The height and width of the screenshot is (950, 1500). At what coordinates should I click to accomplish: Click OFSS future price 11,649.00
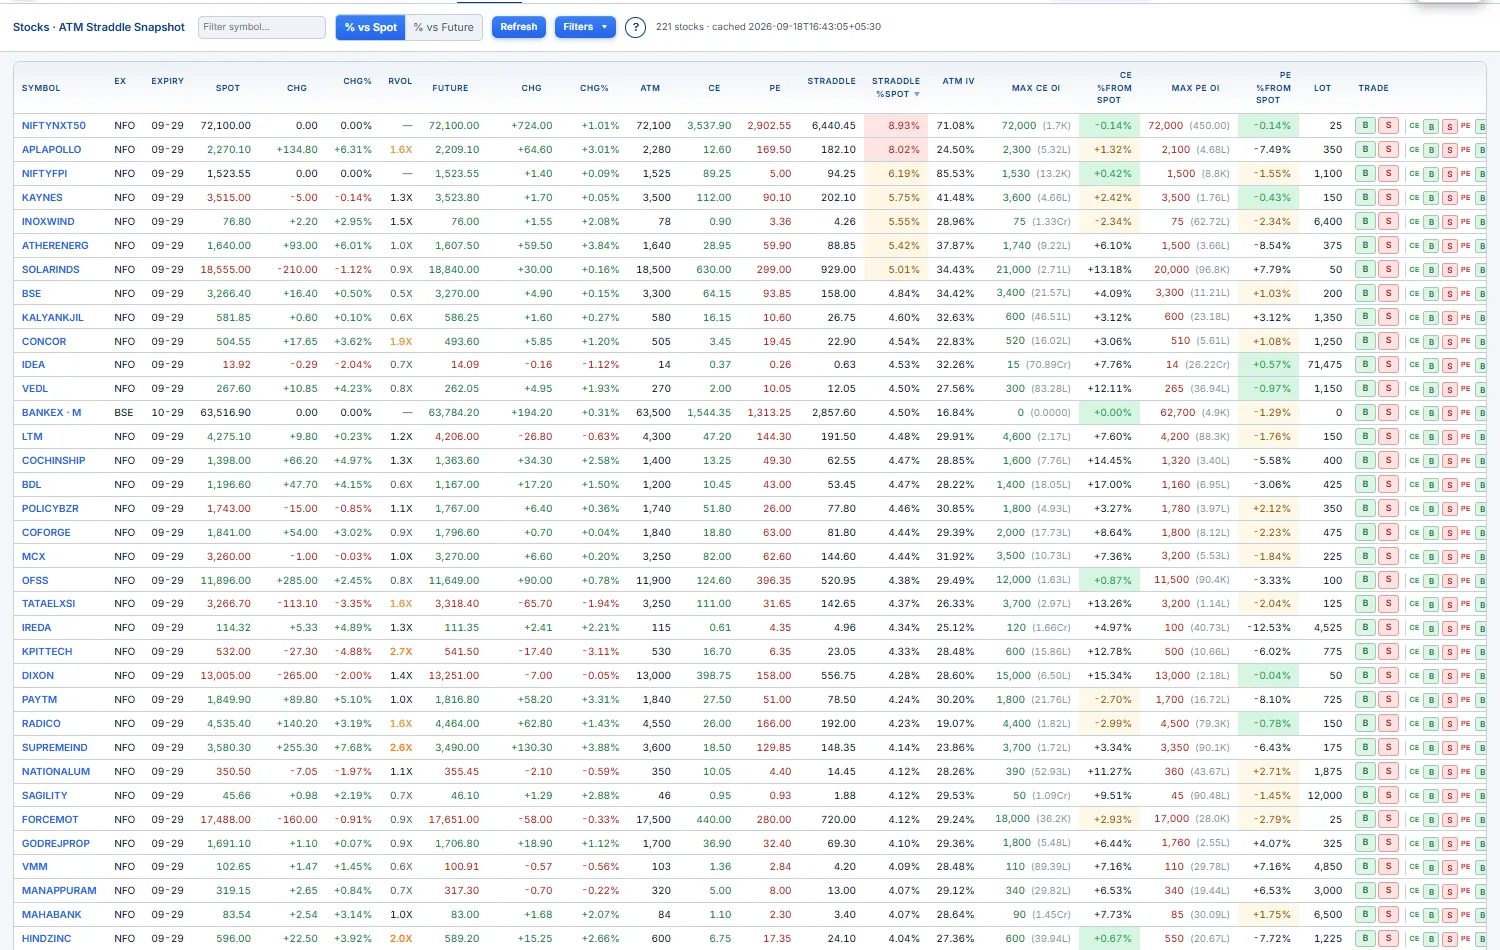pyautogui.click(x=454, y=581)
